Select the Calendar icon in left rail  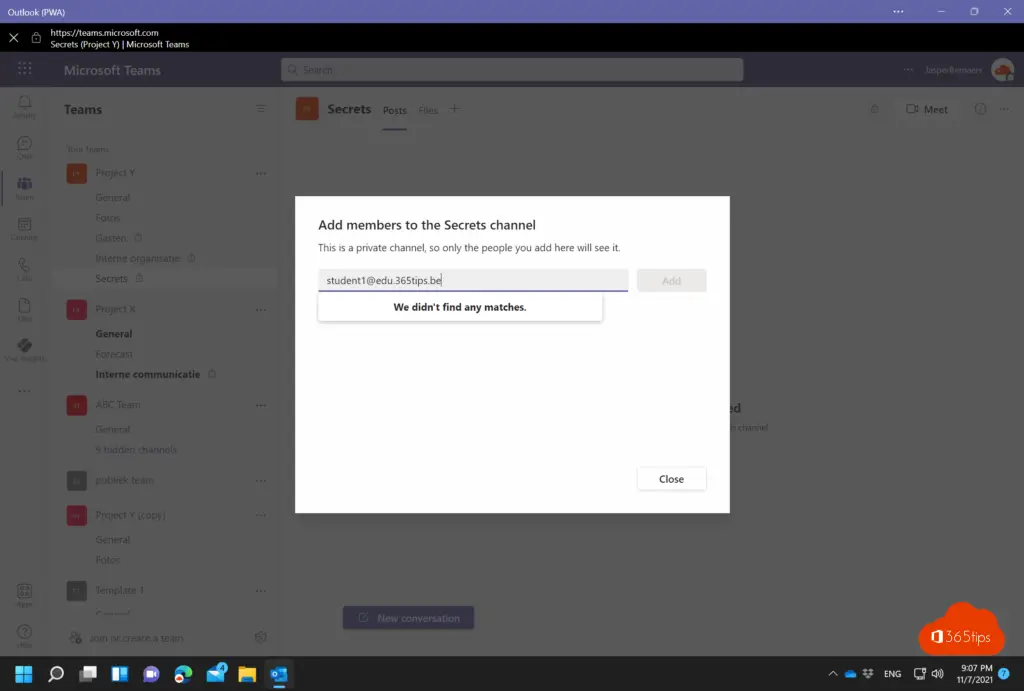[x=24, y=229]
